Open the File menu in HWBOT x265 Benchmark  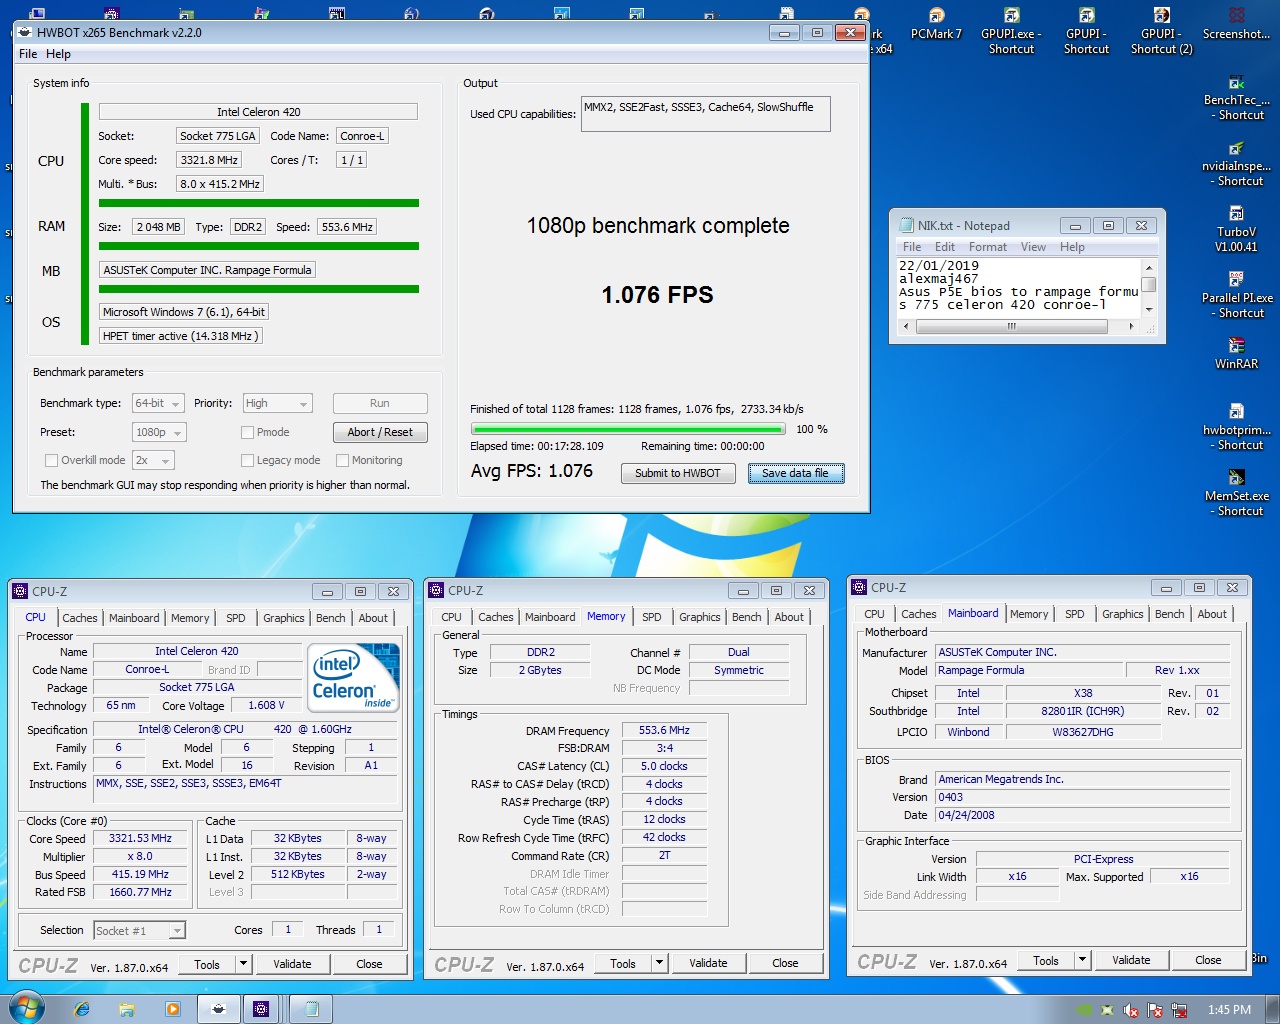click(x=28, y=54)
